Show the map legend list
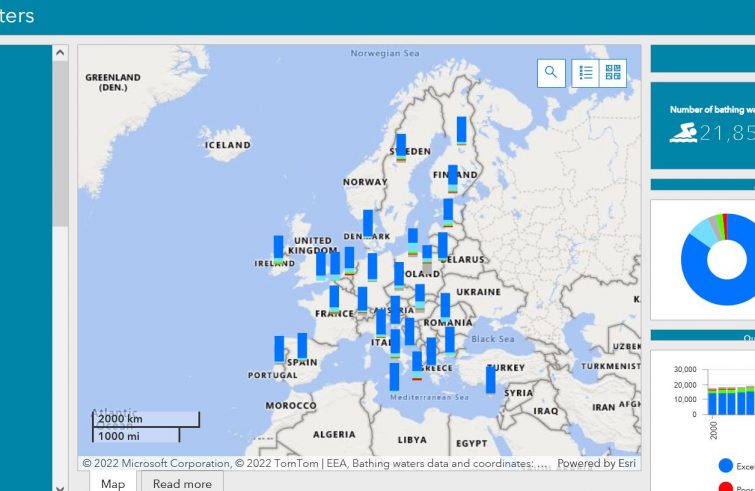755x491 pixels. point(585,73)
